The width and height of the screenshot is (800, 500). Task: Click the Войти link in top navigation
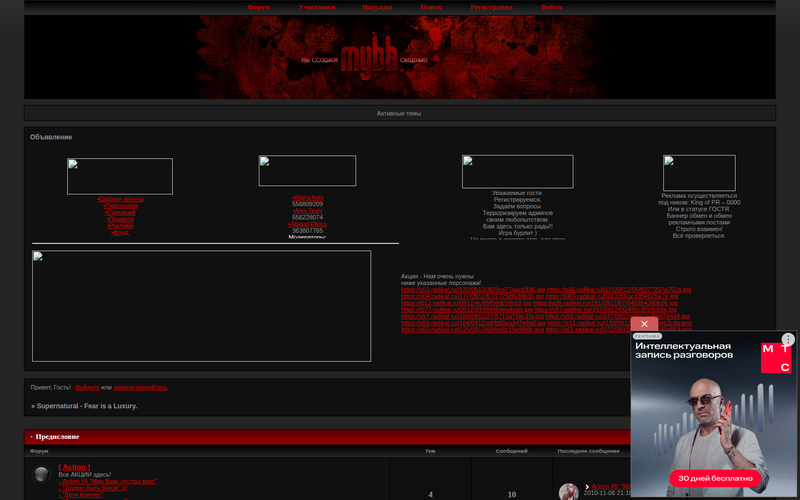point(551,7)
